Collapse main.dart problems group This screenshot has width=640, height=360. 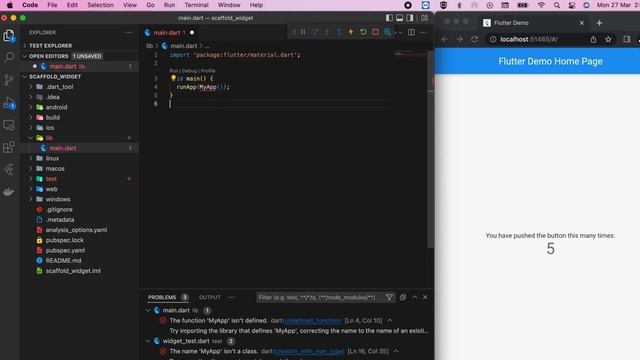coord(148,310)
